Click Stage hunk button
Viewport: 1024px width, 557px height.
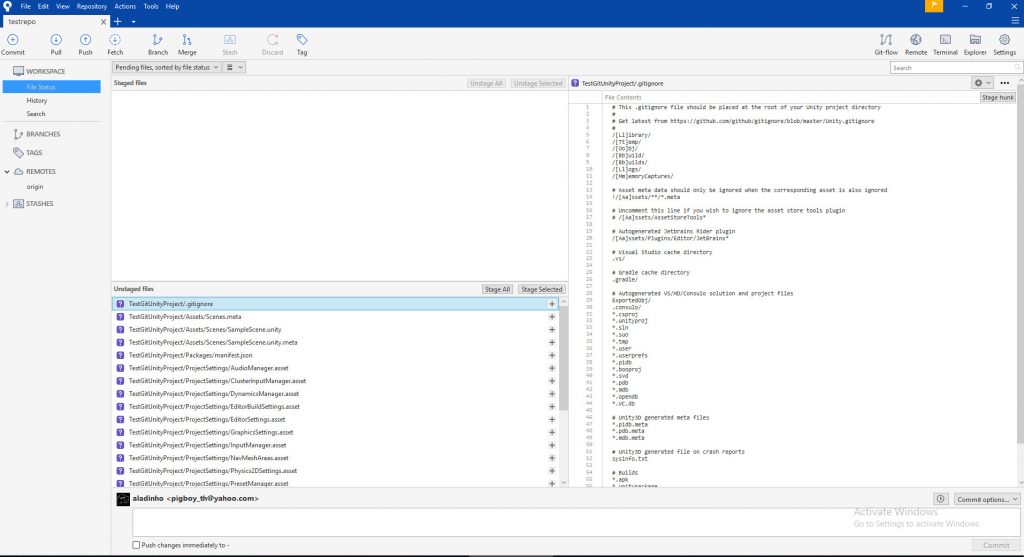pyautogui.click(x=998, y=97)
